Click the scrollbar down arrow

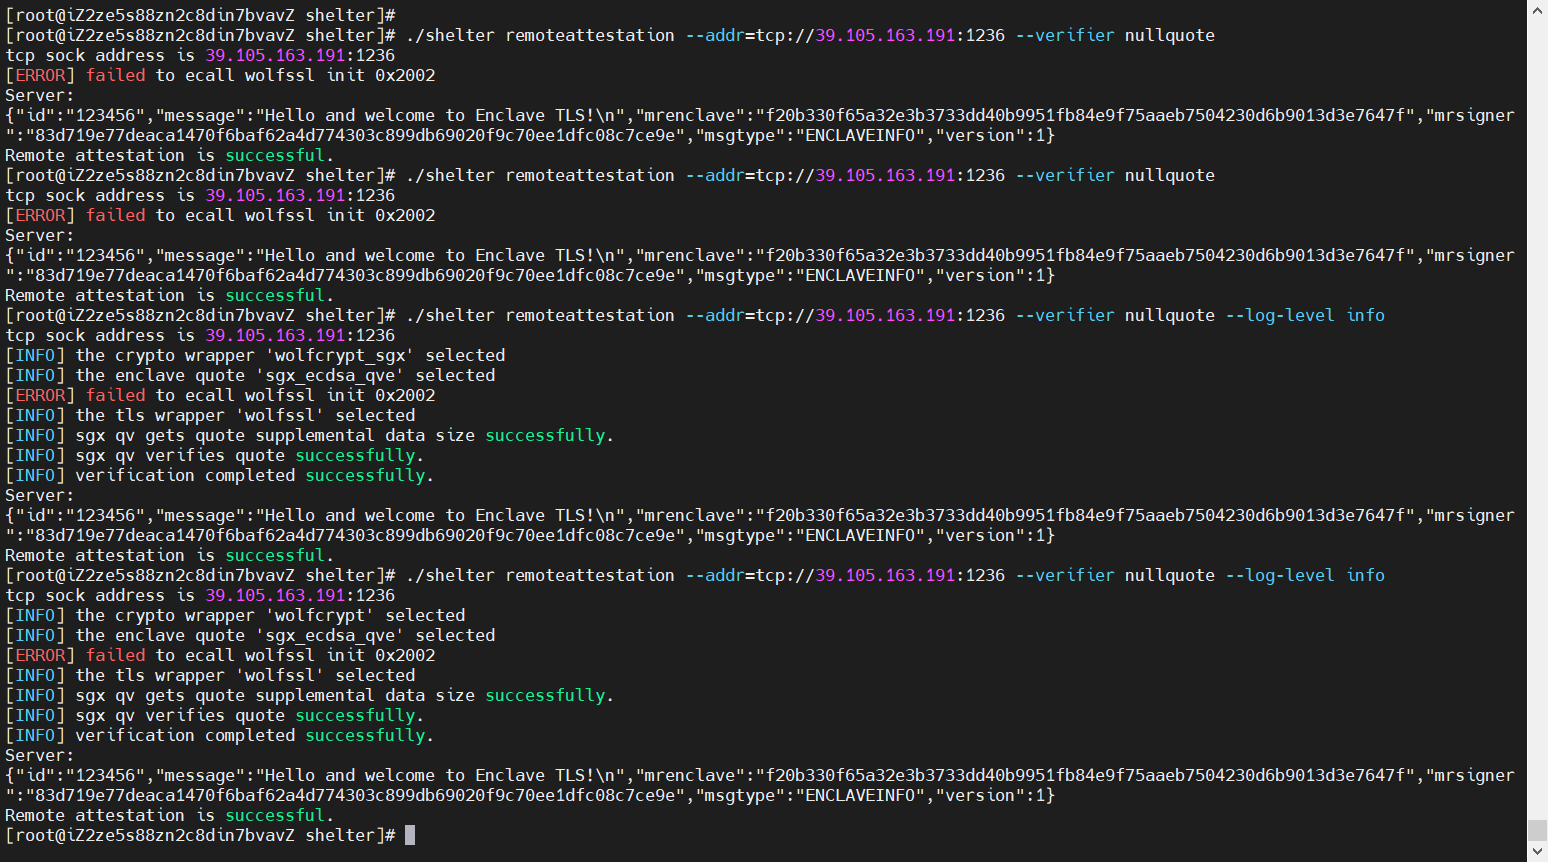point(1537,851)
